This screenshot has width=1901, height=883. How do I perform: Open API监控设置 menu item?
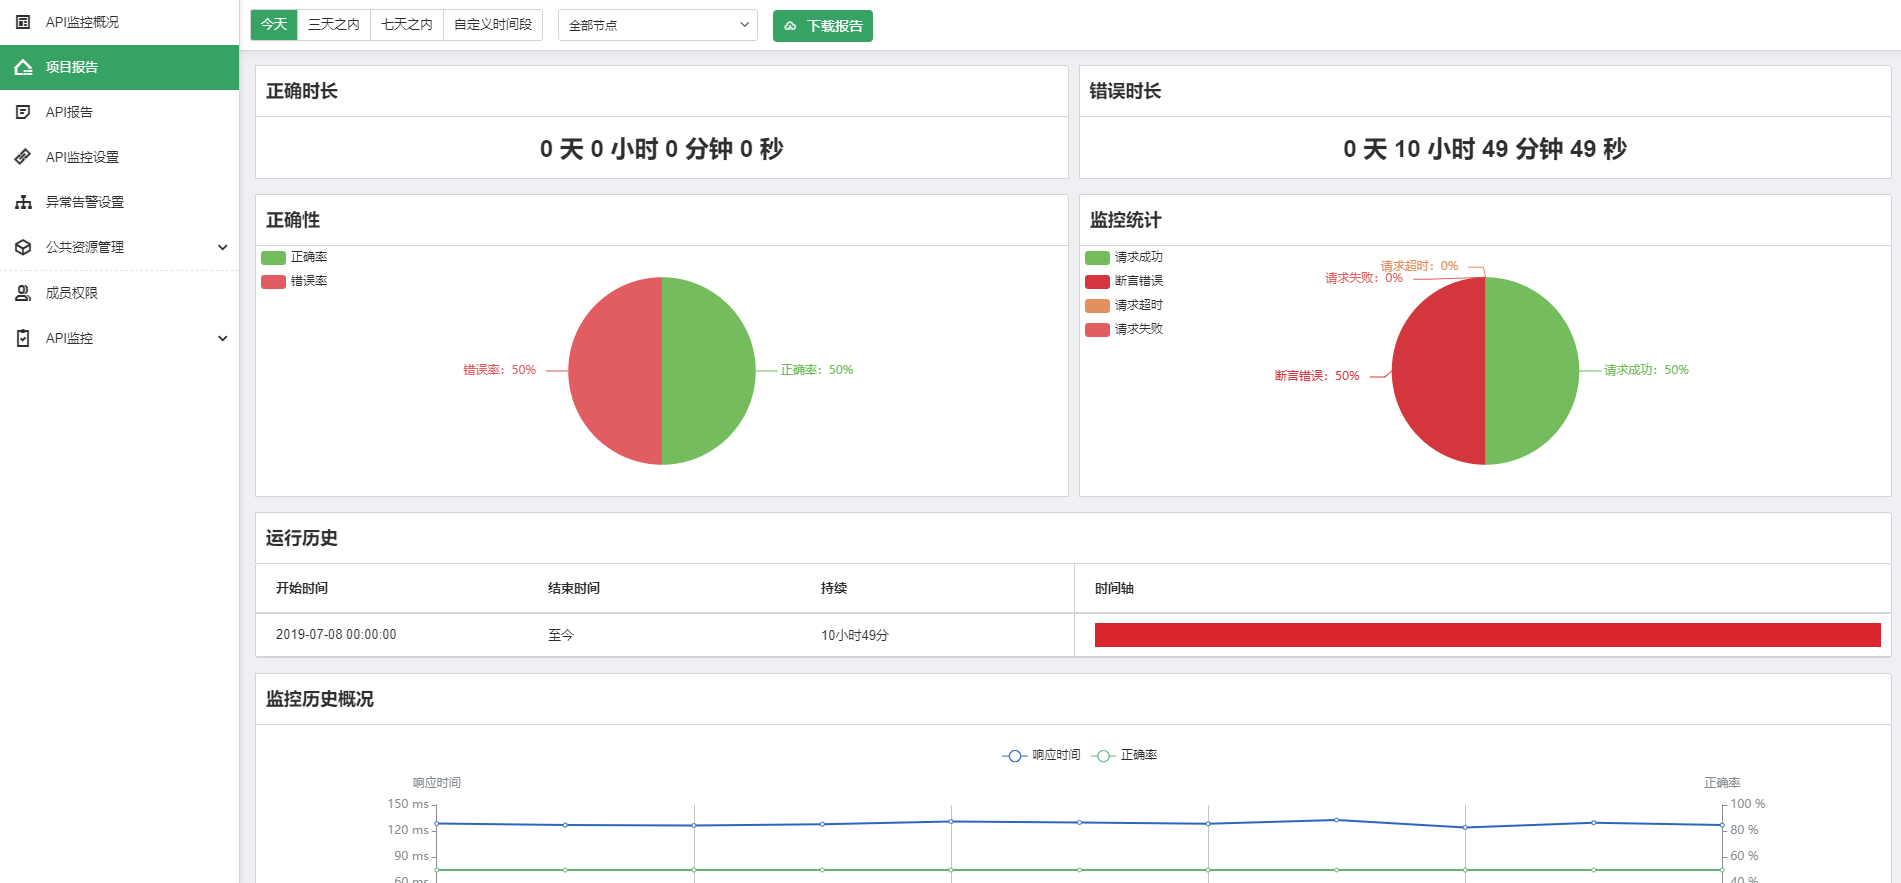(119, 157)
